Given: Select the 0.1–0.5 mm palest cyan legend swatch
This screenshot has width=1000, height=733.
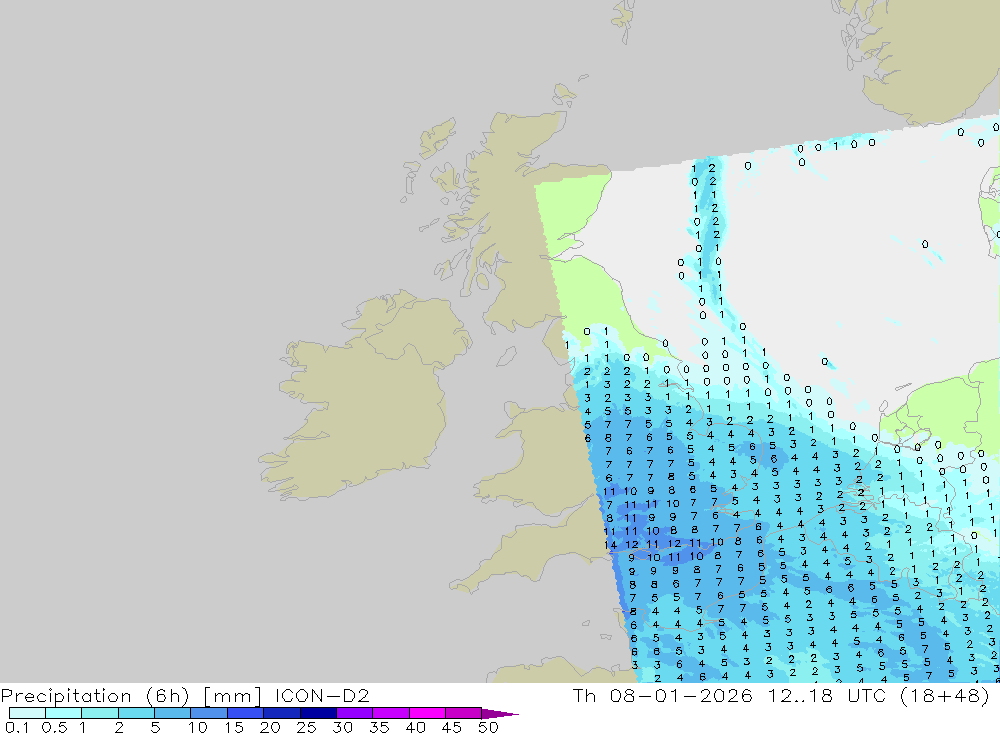Looking at the screenshot, I should point(27,713).
